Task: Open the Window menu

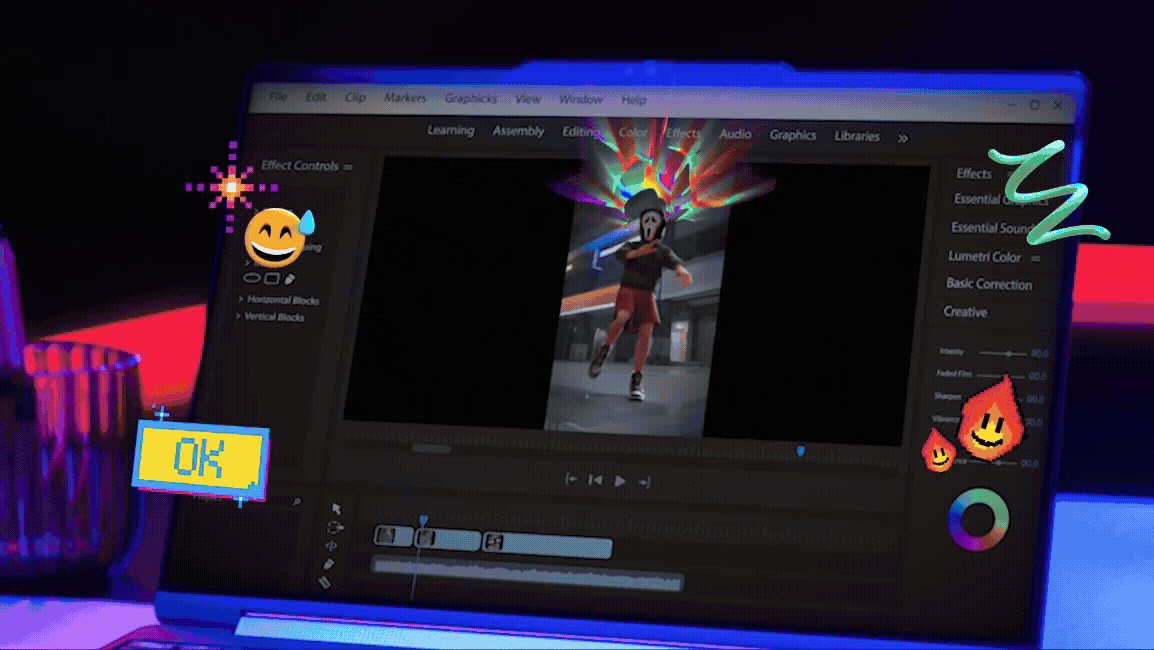Action: 581,99
